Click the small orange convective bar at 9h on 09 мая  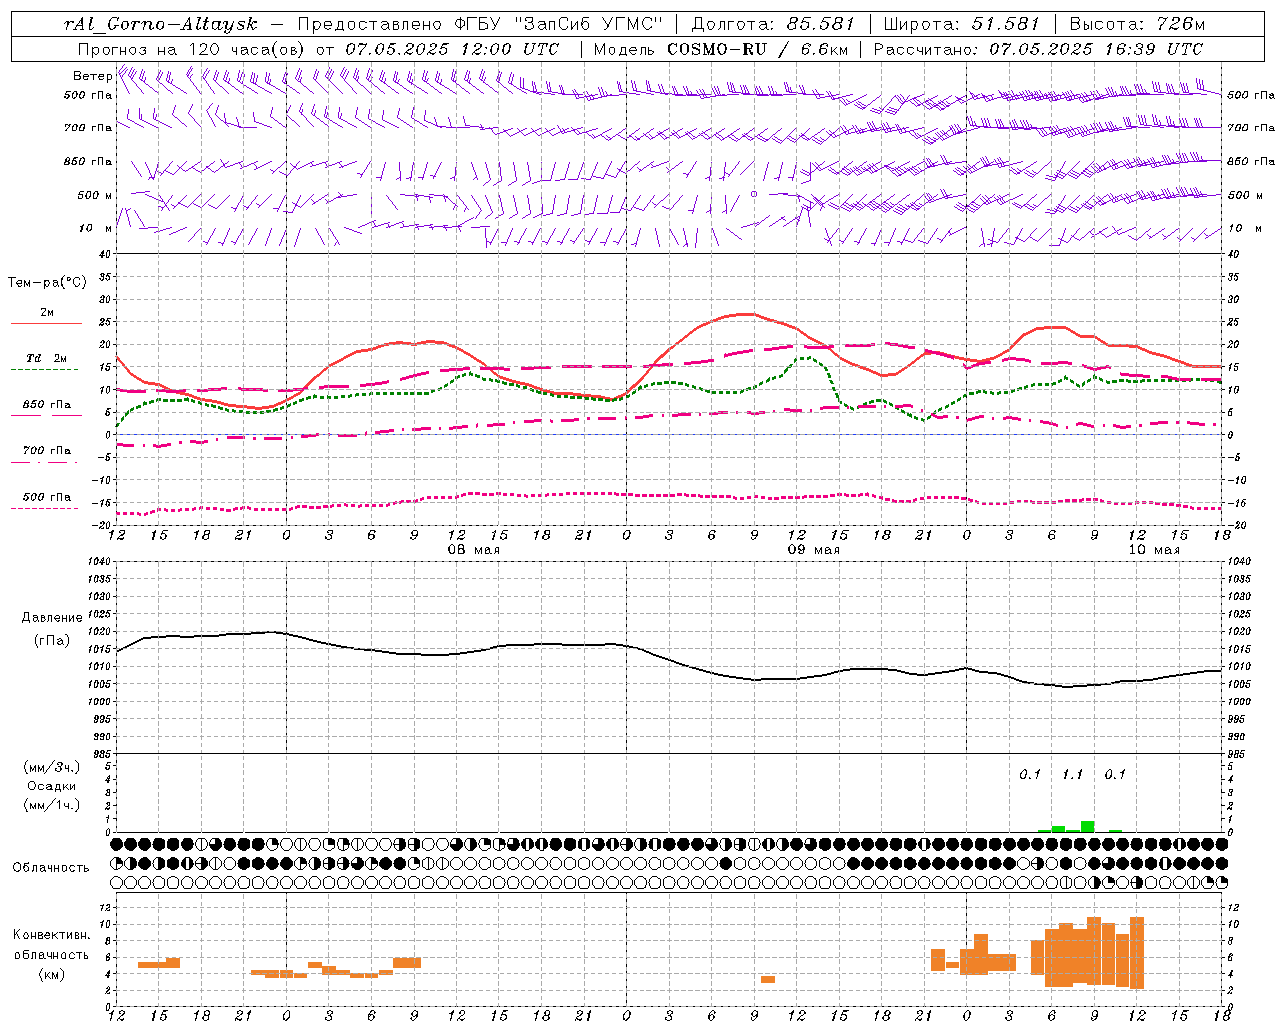768,979
